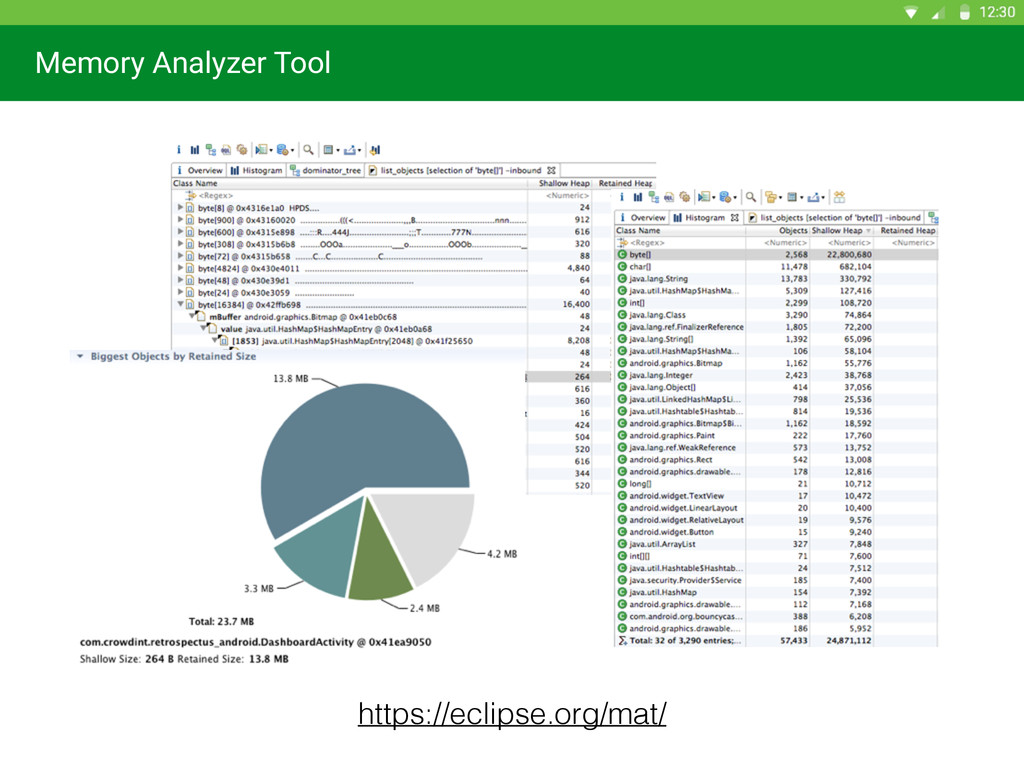Open https://eclipse.org/mat/ link
The width and height of the screenshot is (1024, 768).
(x=512, y=713)
